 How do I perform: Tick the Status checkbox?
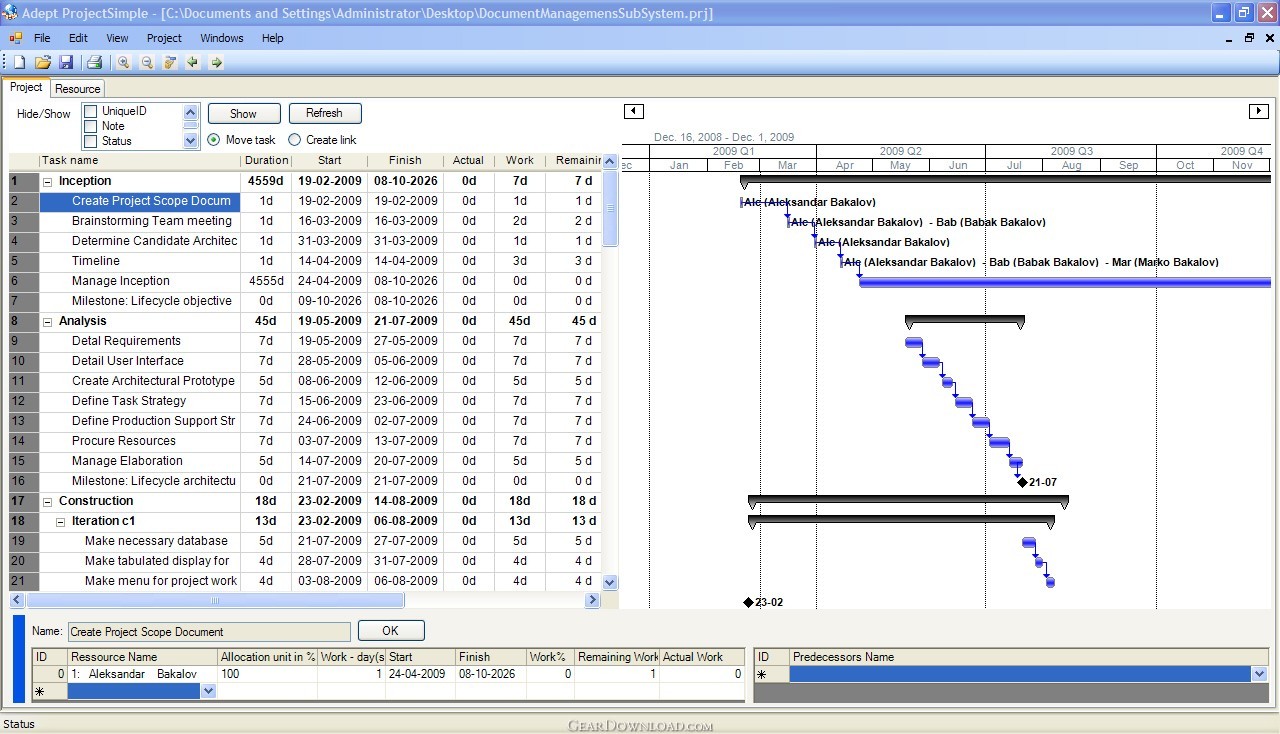coord(91,141)
